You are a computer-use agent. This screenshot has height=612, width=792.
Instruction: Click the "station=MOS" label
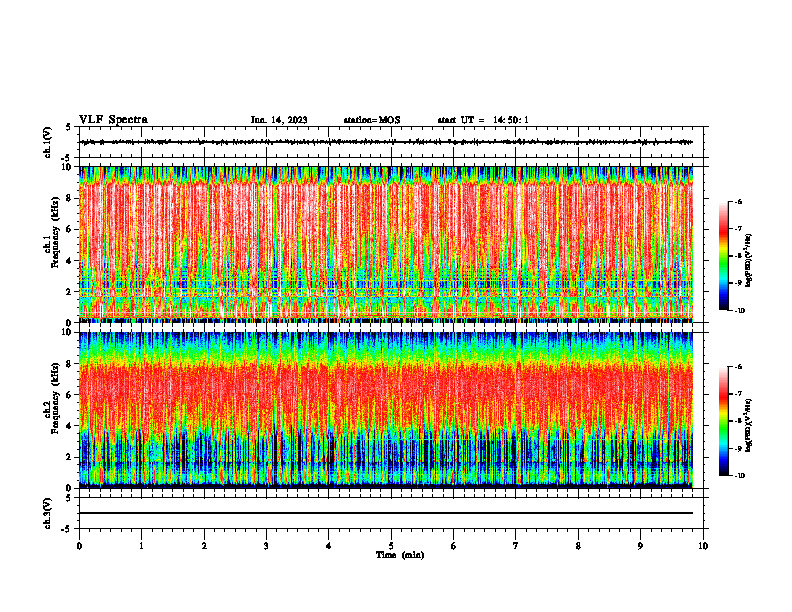point(372,120)
